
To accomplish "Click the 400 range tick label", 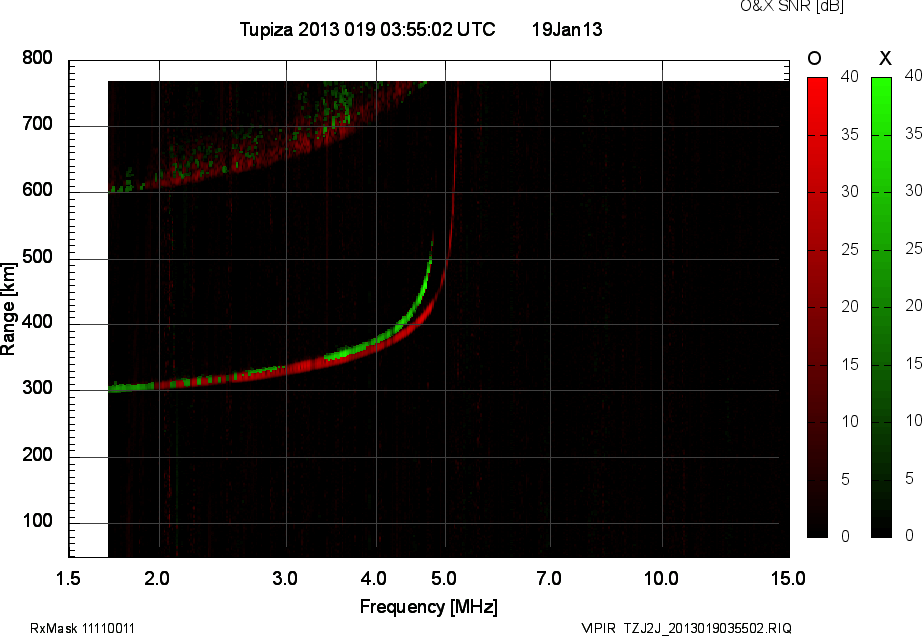I will point(37,322).
